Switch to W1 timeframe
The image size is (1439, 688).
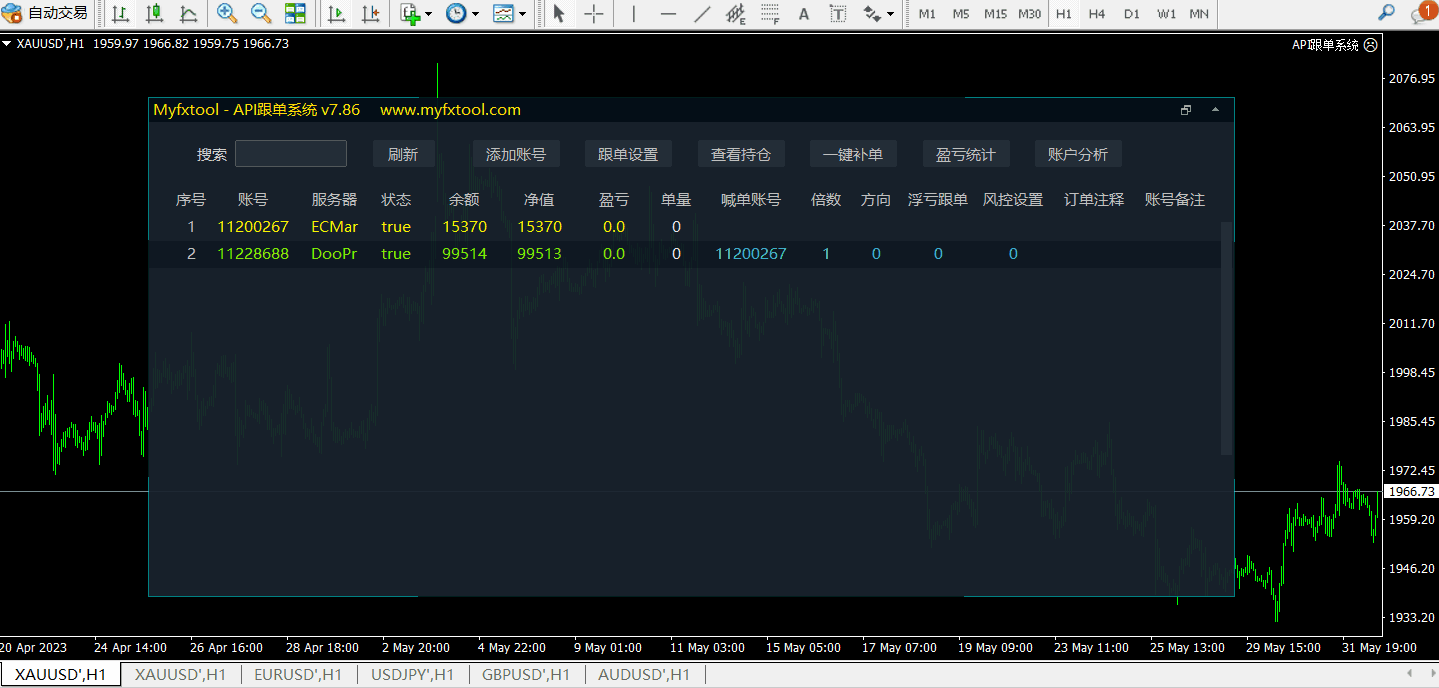[1166, 14]
